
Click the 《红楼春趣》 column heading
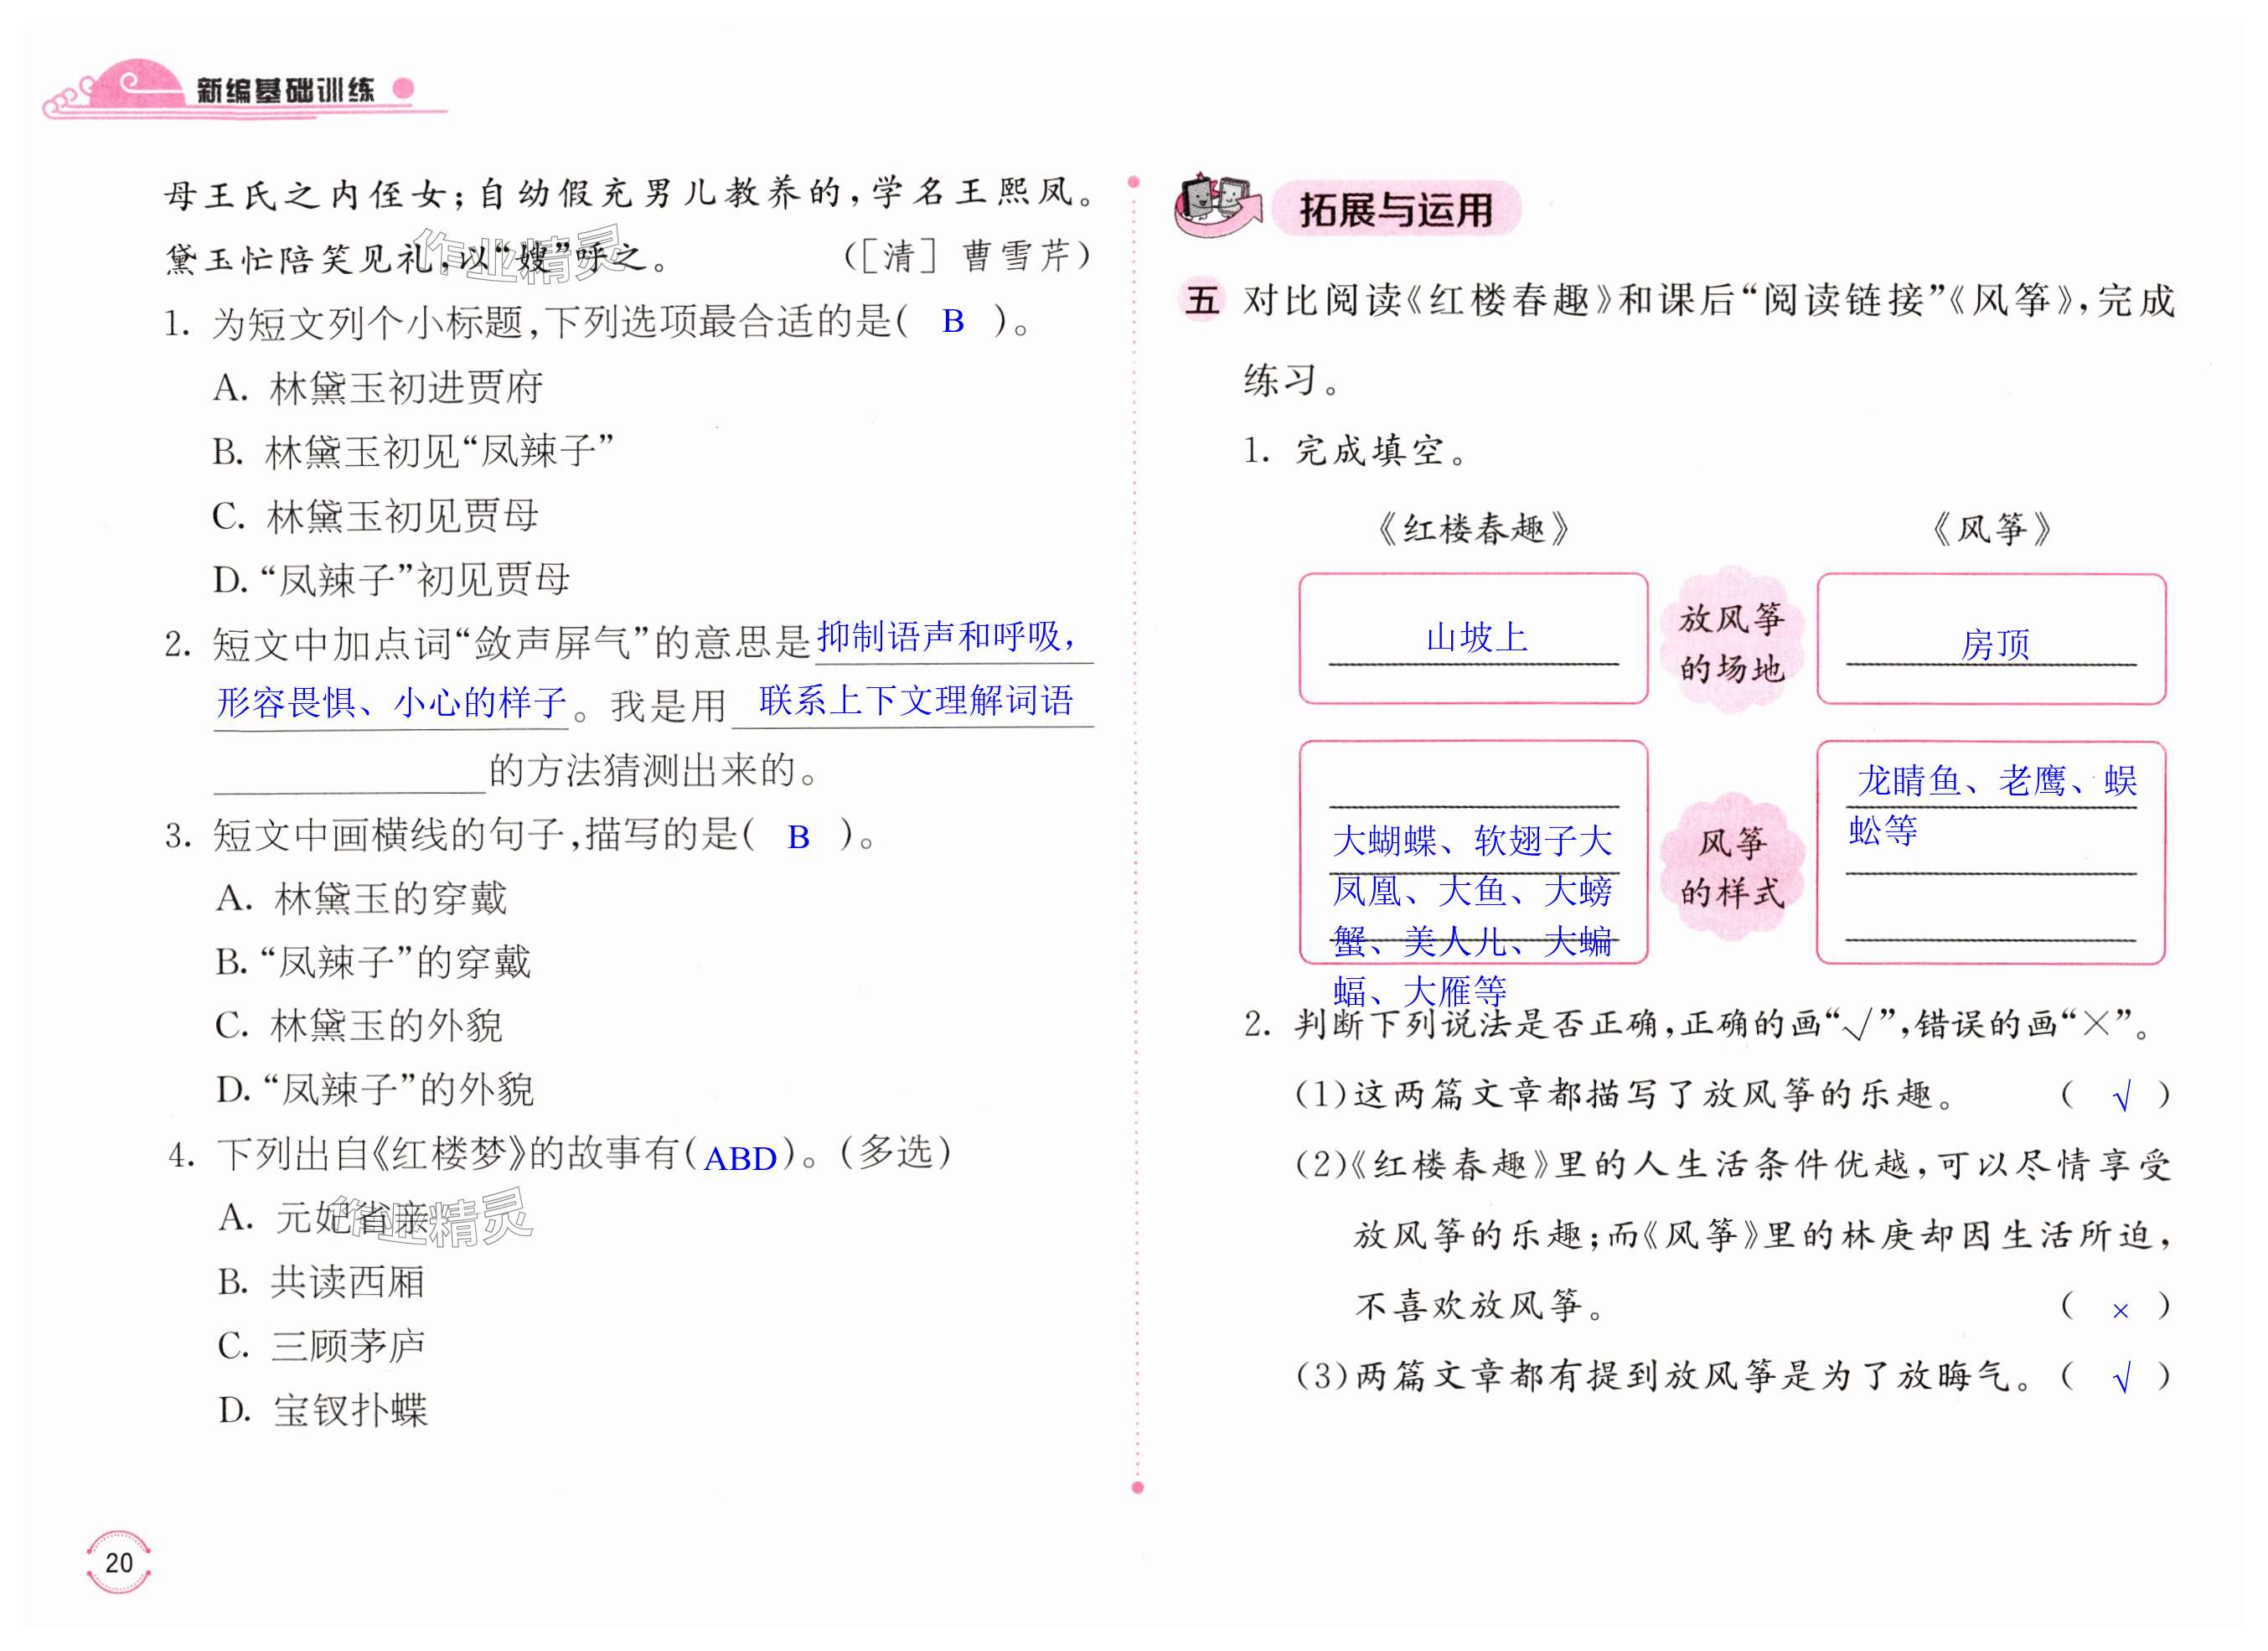point(1474,529)
